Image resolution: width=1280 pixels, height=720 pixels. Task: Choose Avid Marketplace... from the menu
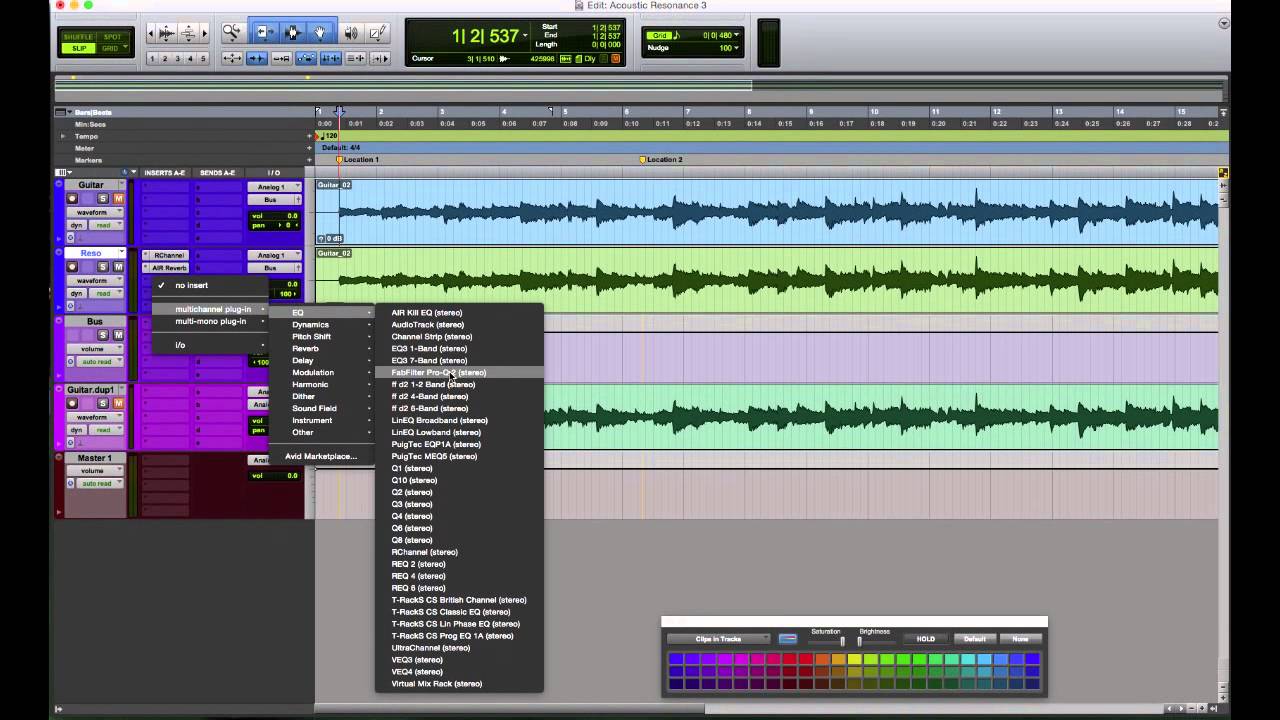click(x=320, y=456)
